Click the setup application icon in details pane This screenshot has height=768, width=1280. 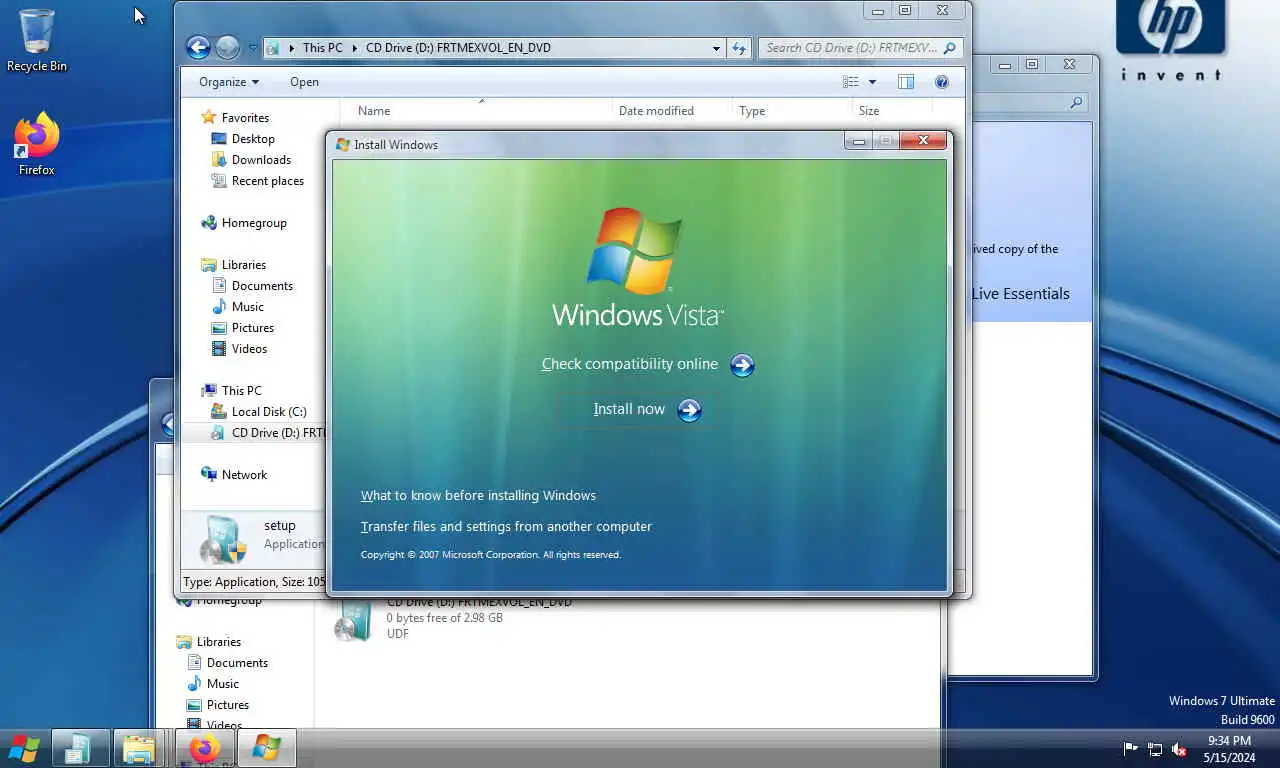[x=222, y=541]
